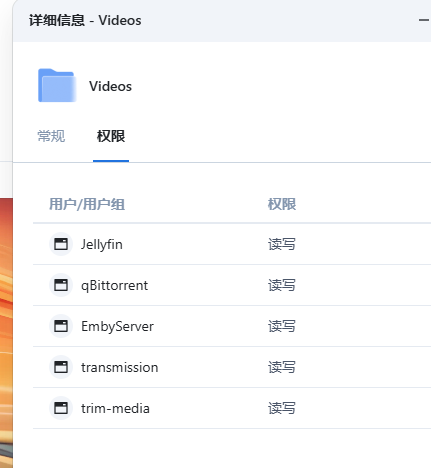Viewport: 431px width, 468px height.
Task: Select the 权限 tab
Action: pyautogui.click(x=111, y=136)
